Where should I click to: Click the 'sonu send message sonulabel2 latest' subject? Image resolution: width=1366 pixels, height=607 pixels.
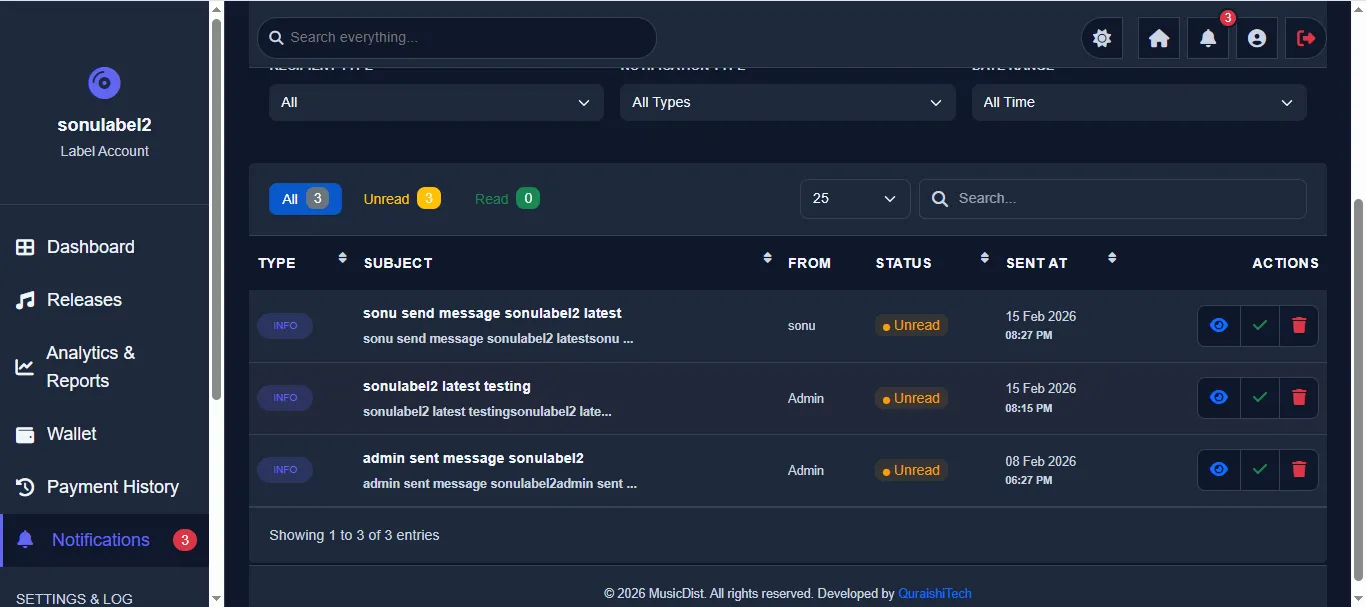pyautogui.click(x=492, y=313)
